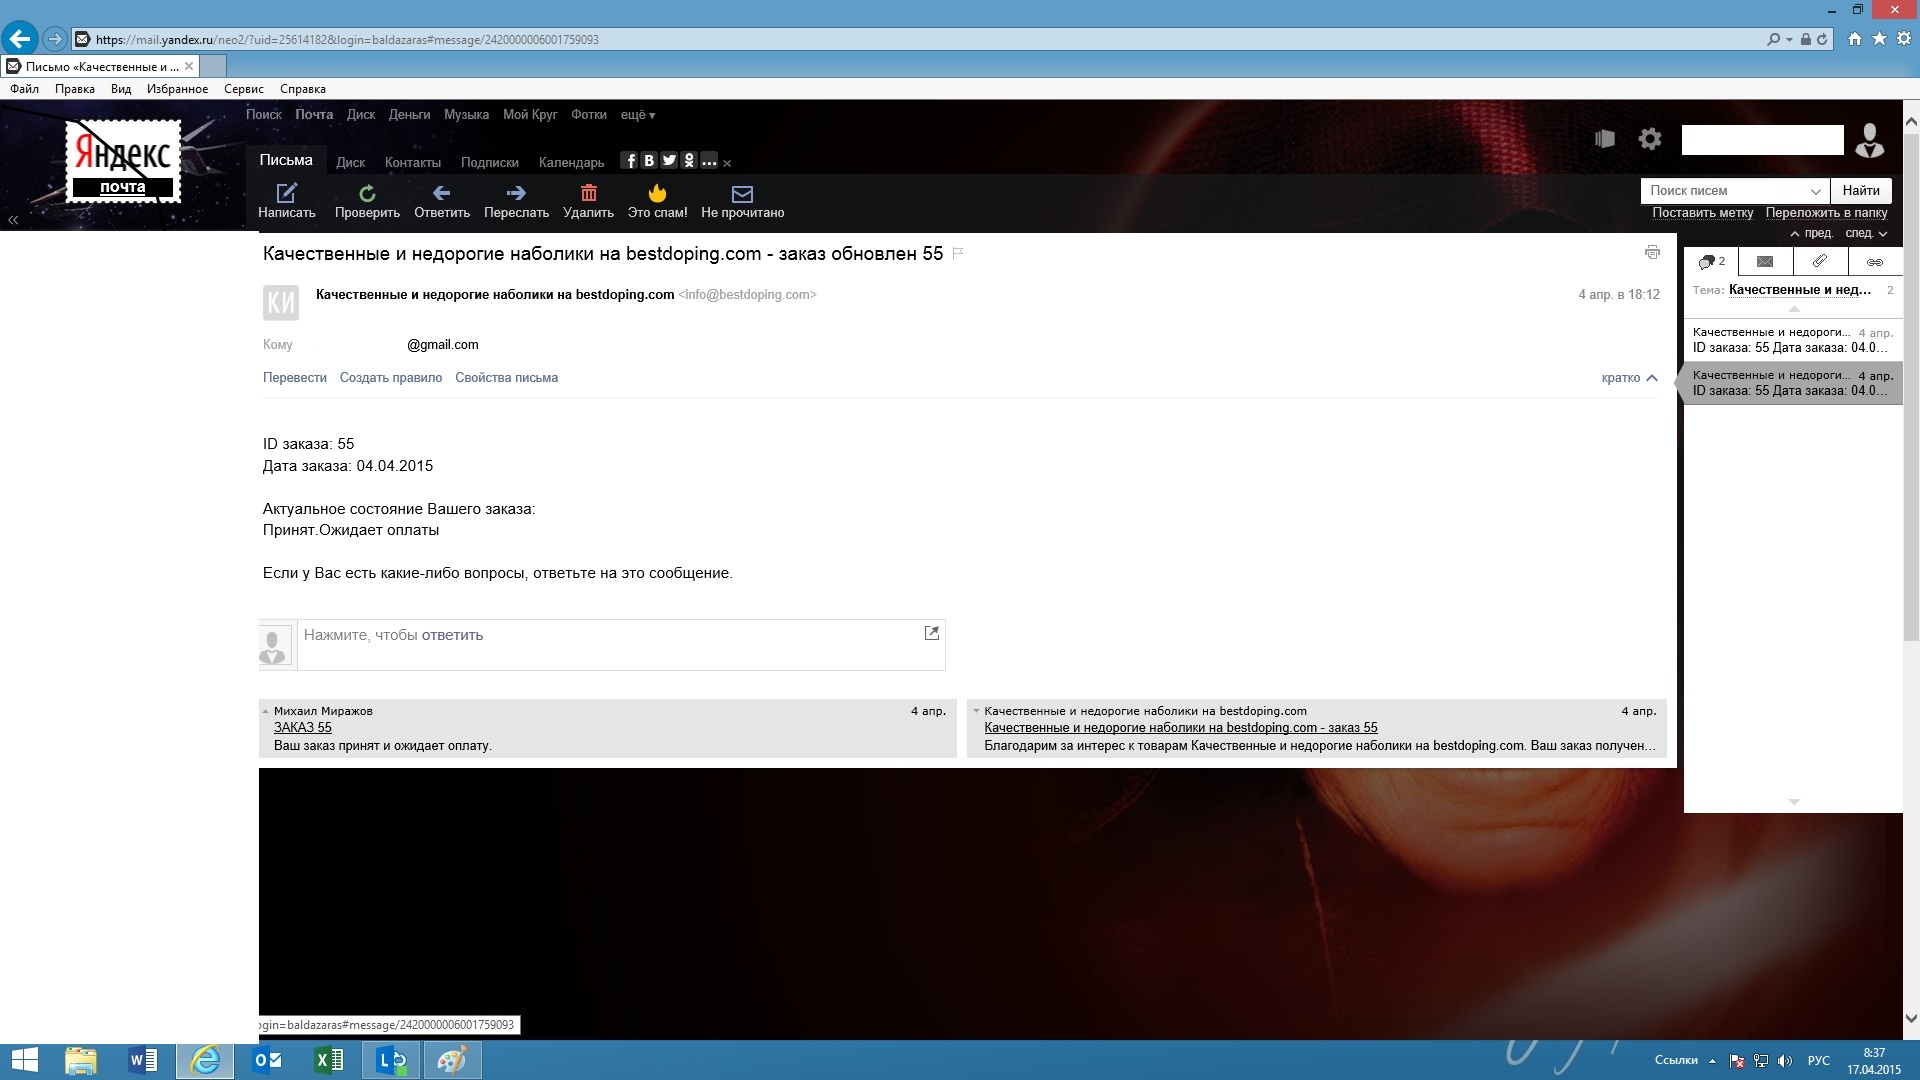1920x1080 pixels.
Task: Open the Поиск писем dropdown arrow
Action: pyautogui.click(x=1815, y=191)
